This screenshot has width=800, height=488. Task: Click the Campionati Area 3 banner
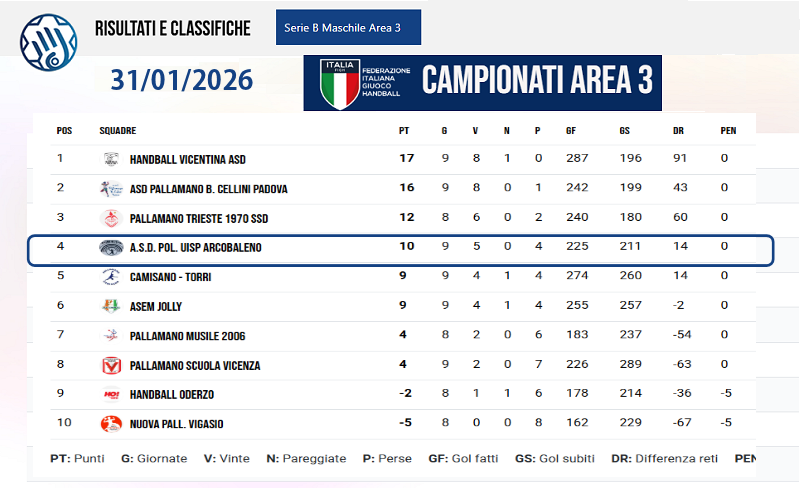[x=482, y=82]
